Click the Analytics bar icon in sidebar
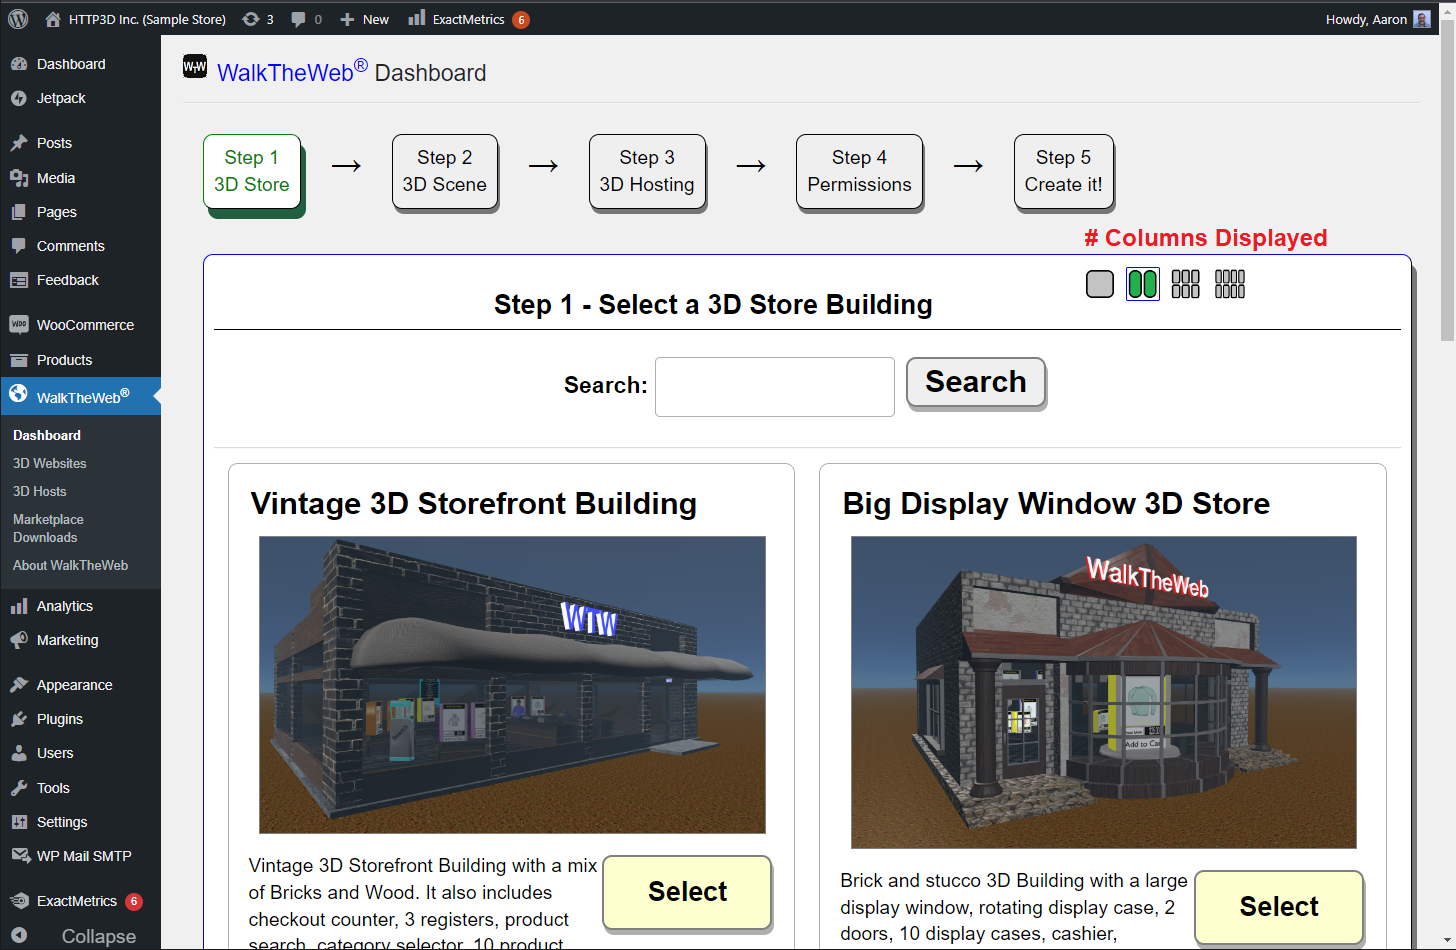Viewport: 1456px width, 950px height. 19,606
